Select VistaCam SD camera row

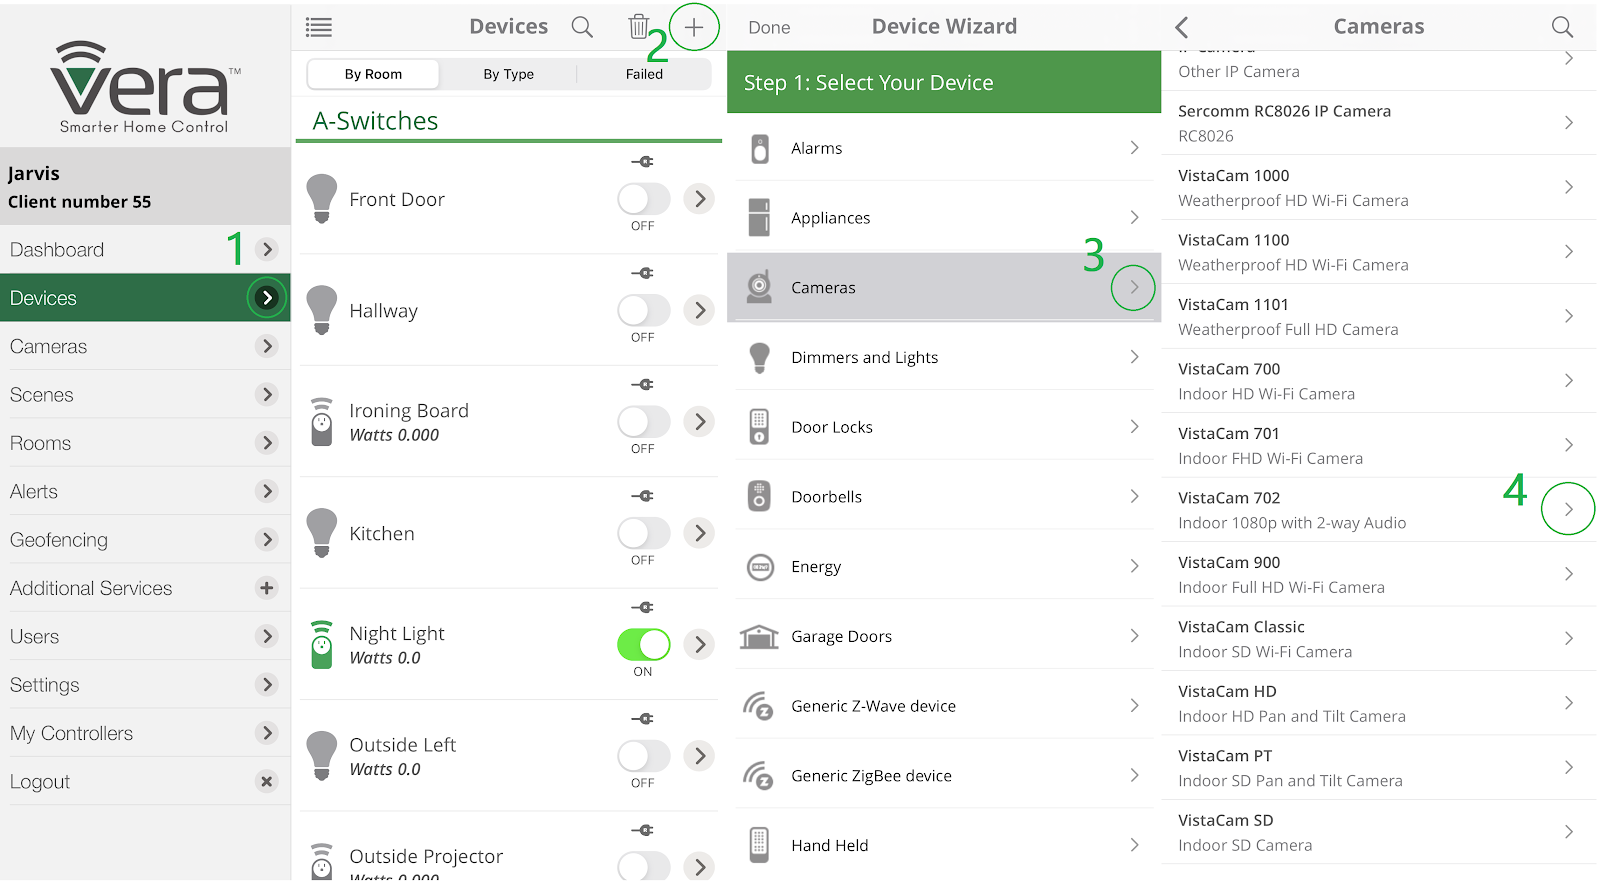tap(1378, 832)
